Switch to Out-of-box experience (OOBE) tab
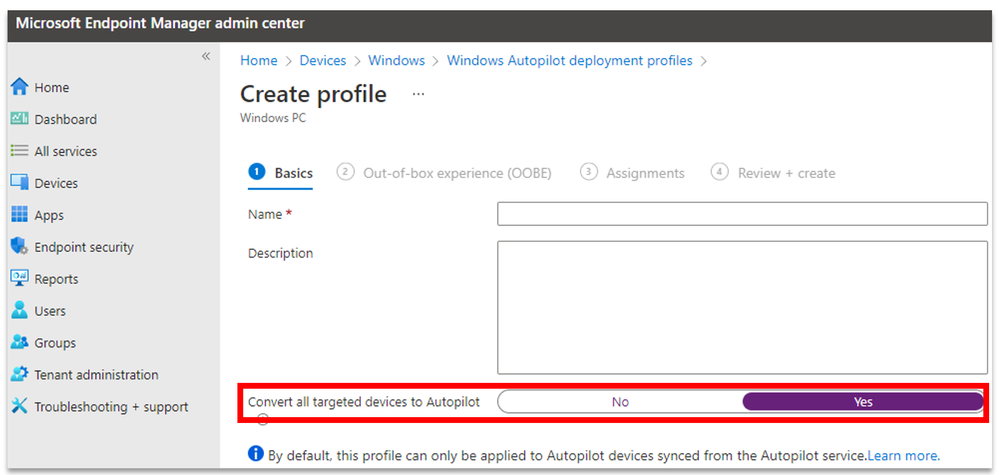999x475 pixels. pos(445,173)
